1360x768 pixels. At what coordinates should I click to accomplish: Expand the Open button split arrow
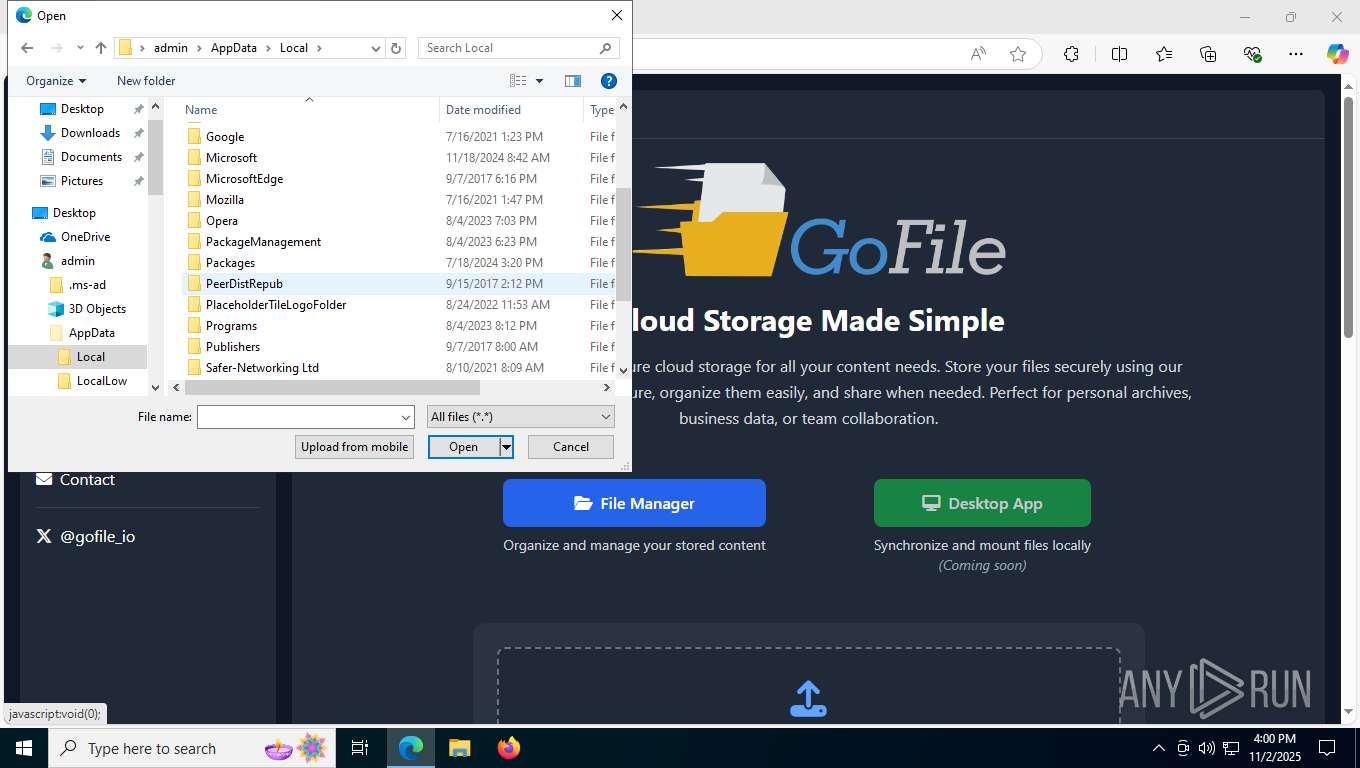507,447
